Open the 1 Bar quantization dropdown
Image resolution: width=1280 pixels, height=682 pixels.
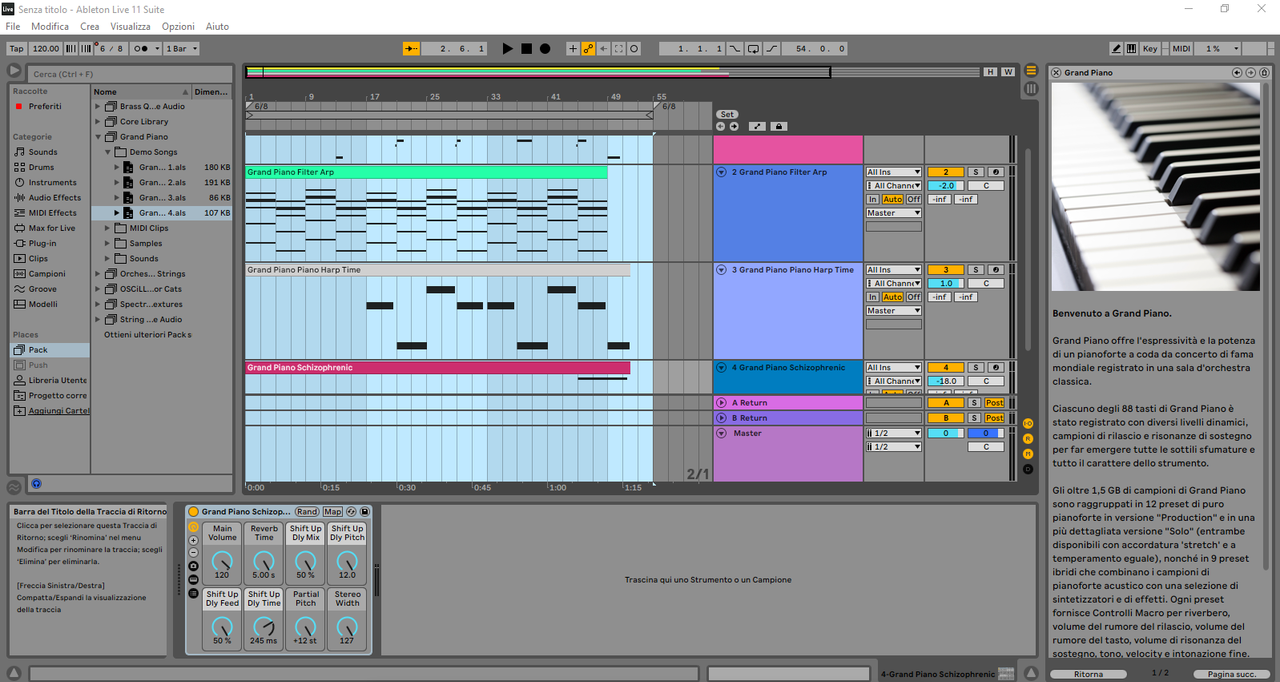181,48
